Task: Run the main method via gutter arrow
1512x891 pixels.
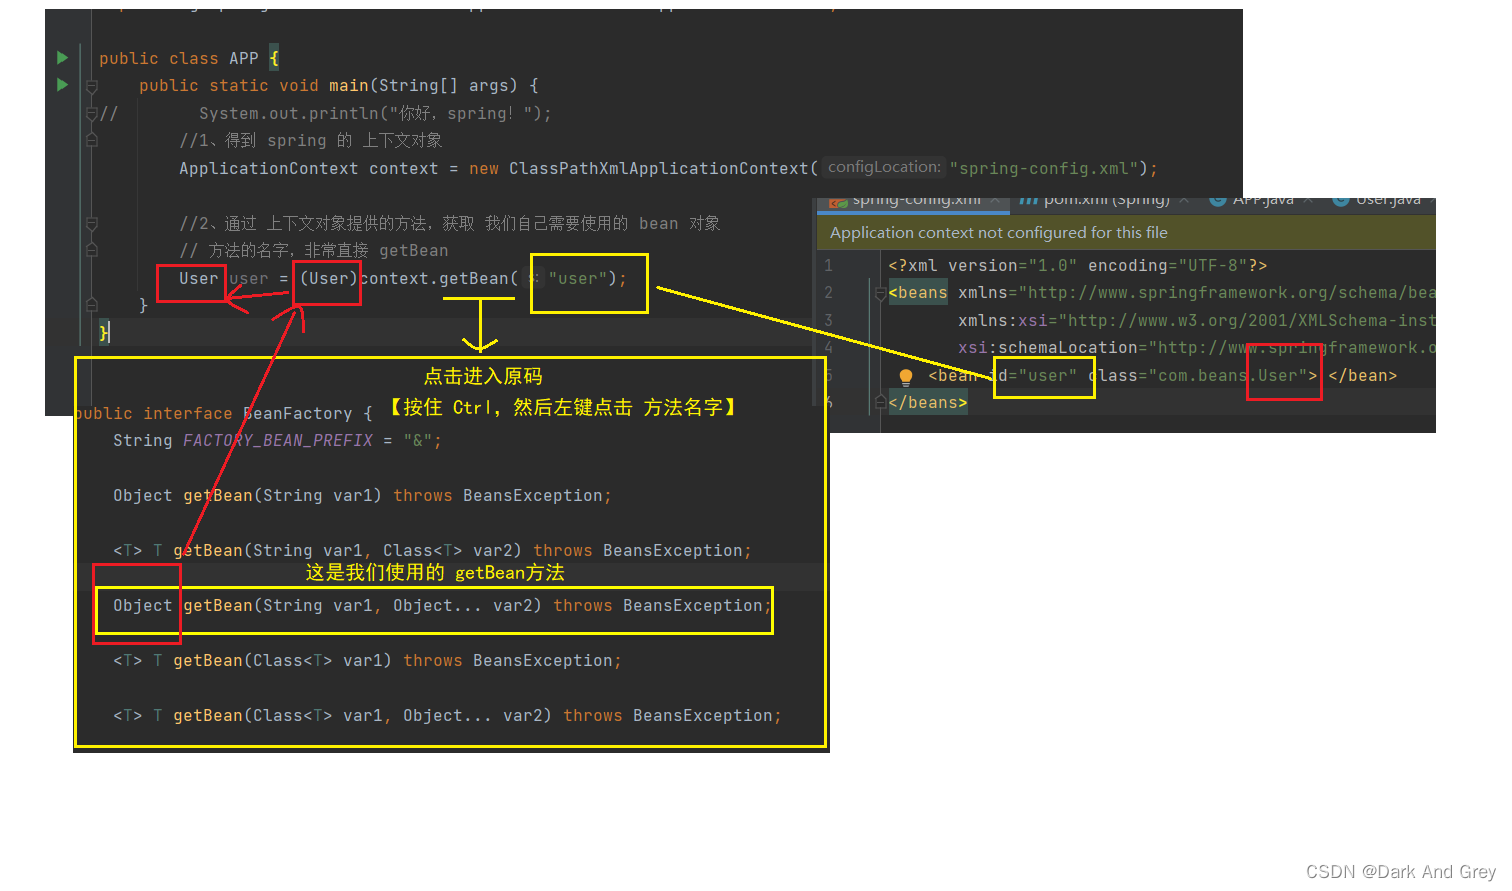Action: (x=63, y=85)
